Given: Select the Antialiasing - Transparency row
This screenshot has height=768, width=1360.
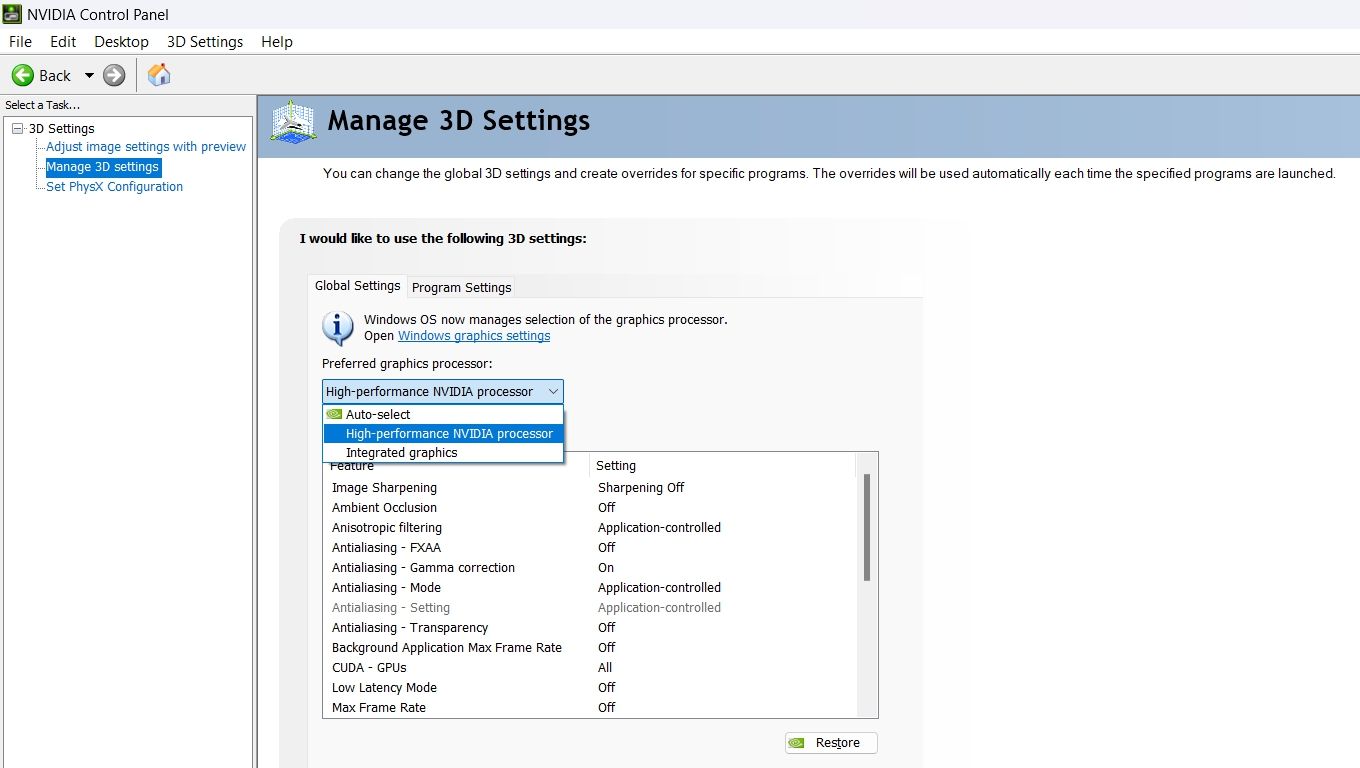Looking at the screenshot, I should [590, 628].
